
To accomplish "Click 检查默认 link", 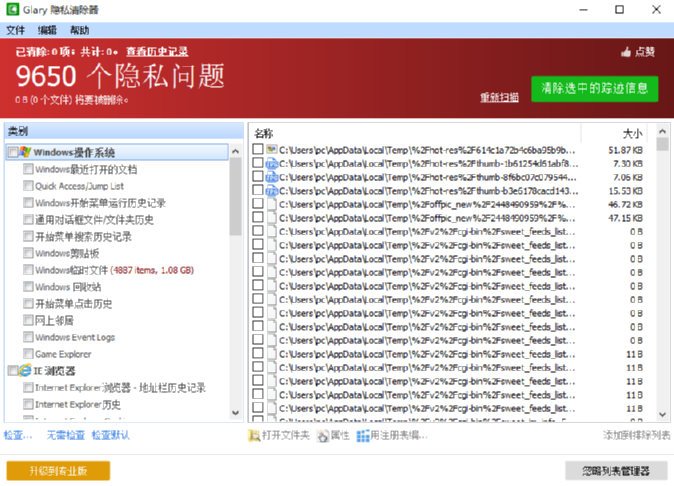I will 110,435.
